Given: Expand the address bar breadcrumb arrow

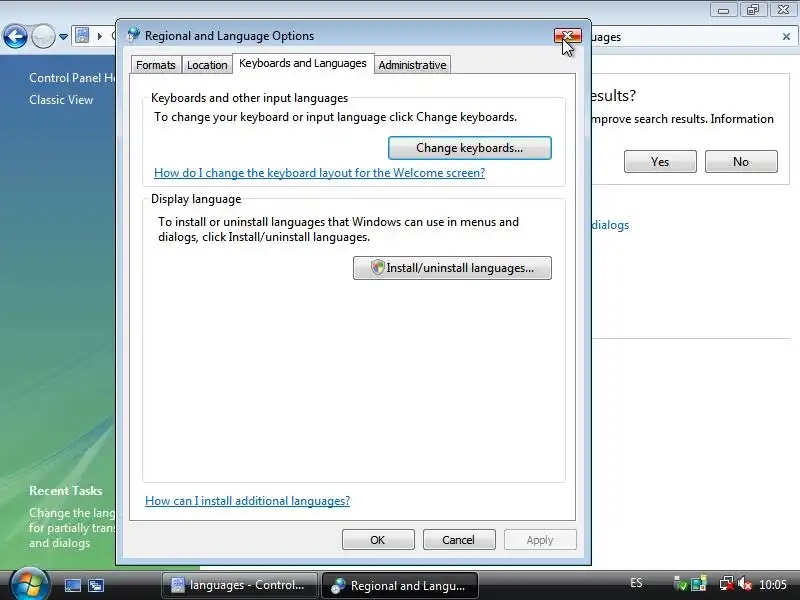Looking at the screenshot, I should click(x=100, y=36).
